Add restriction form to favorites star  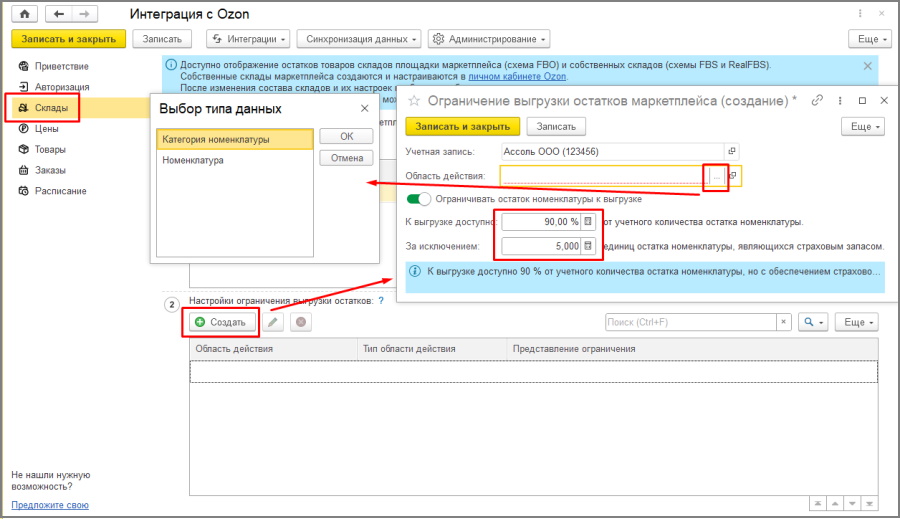[414, 101]
